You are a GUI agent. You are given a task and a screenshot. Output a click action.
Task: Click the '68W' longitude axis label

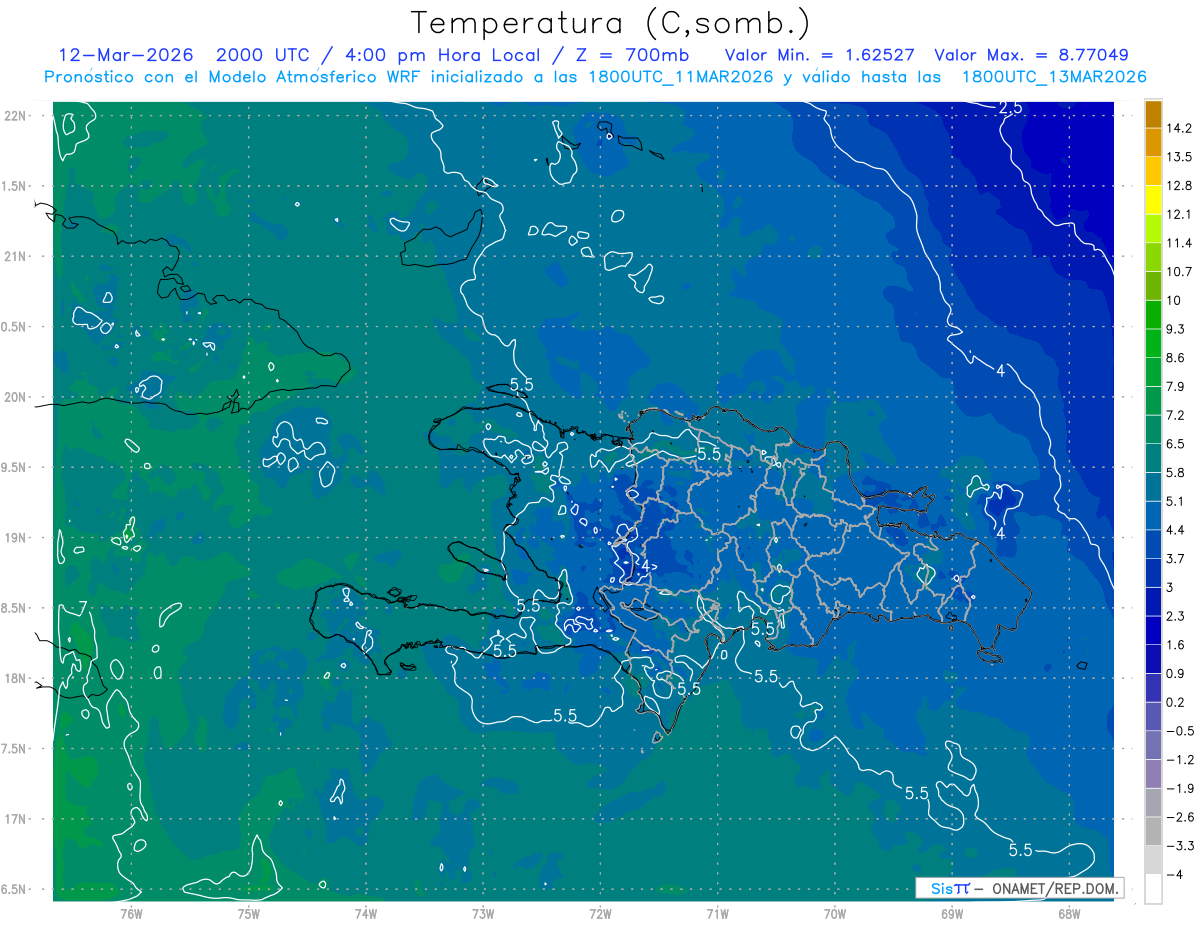coord(1069,913)
